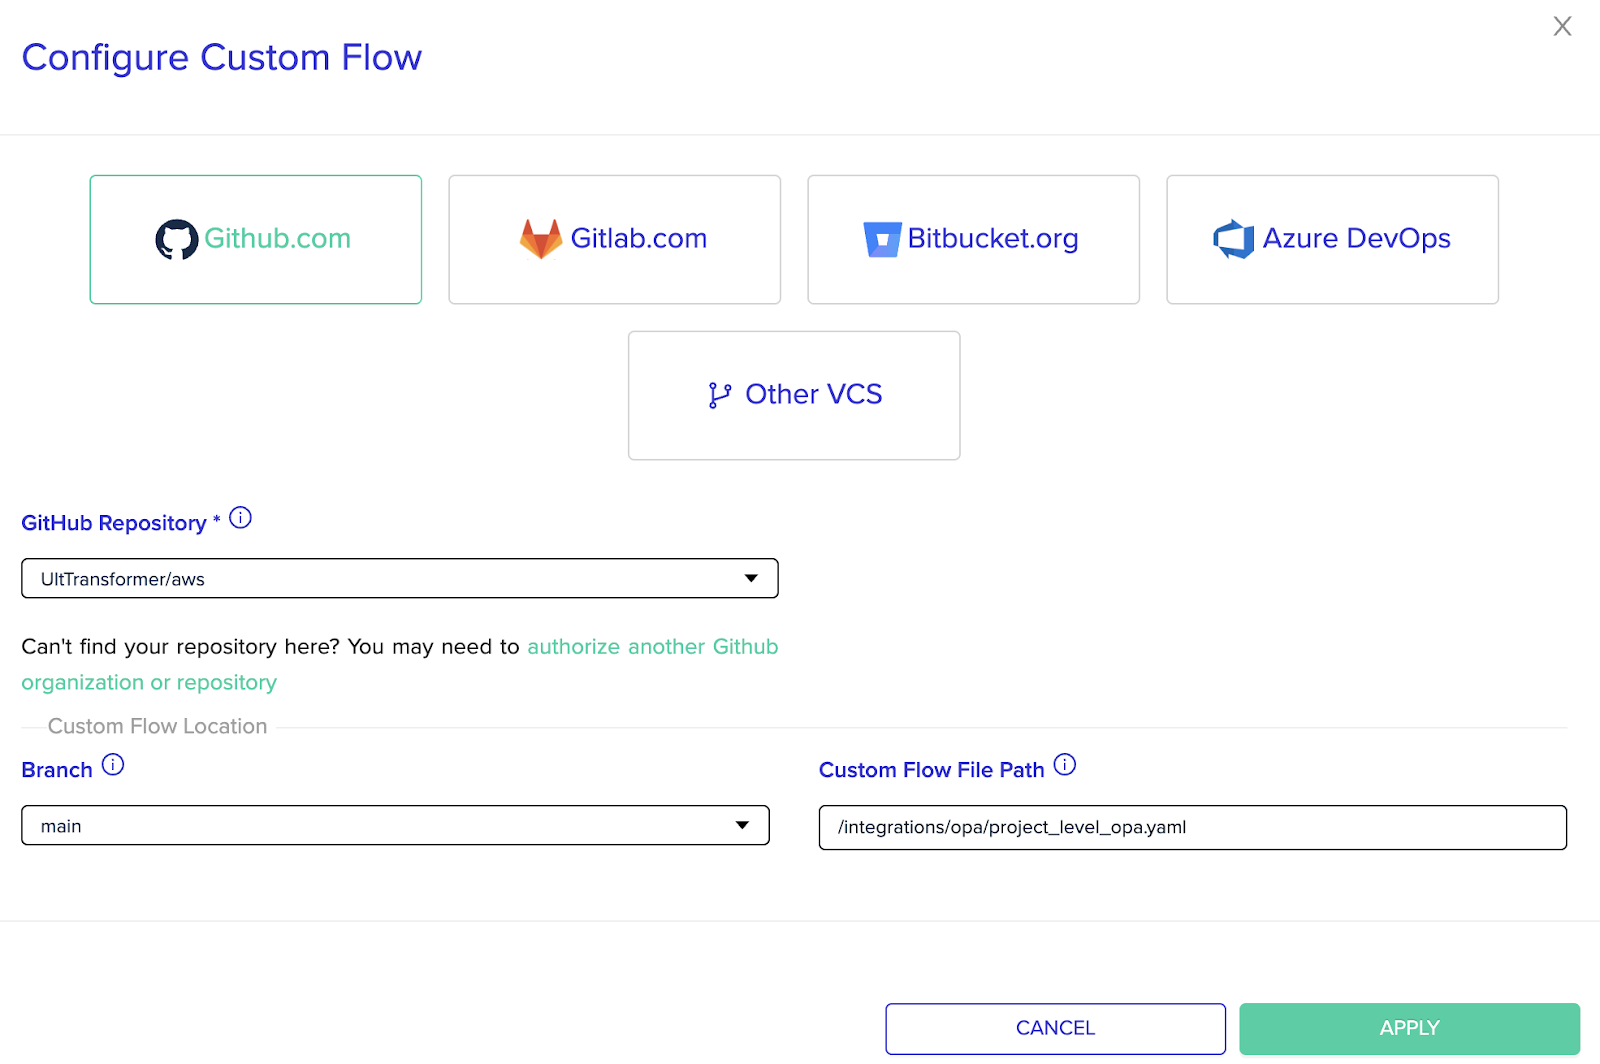Select Azure DevOps as the VCS provider
Image resolution: width=1600 pixels, height=1064 pixels.
[x=1331, y=239]
